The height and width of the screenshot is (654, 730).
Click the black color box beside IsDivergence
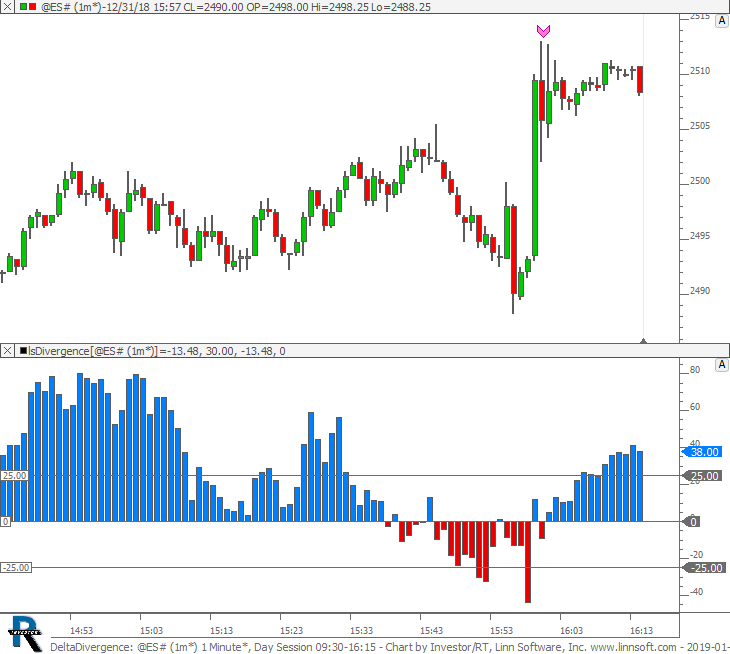(24, 351)
